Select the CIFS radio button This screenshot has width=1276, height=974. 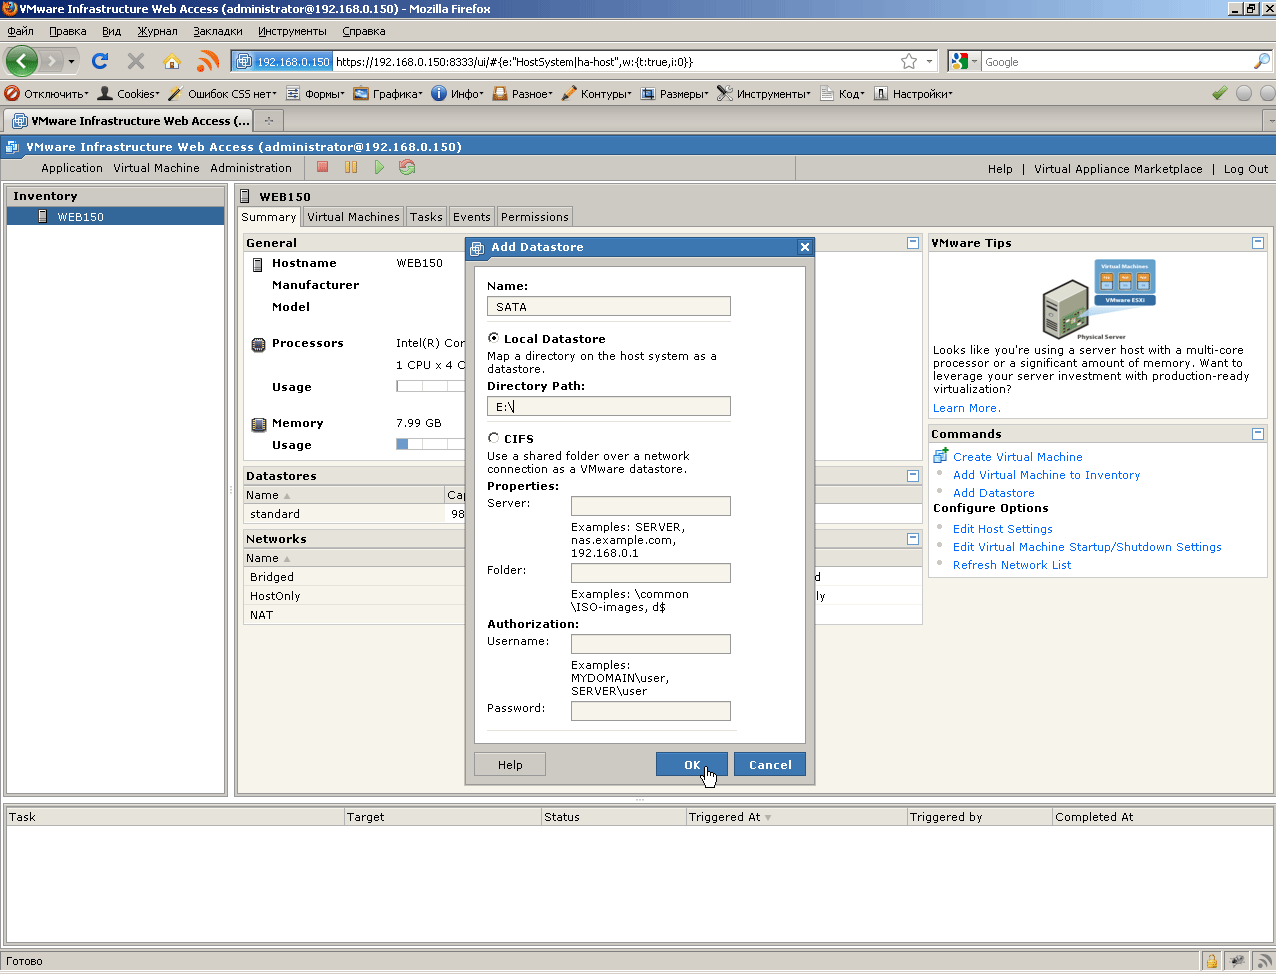click(494, 438)
